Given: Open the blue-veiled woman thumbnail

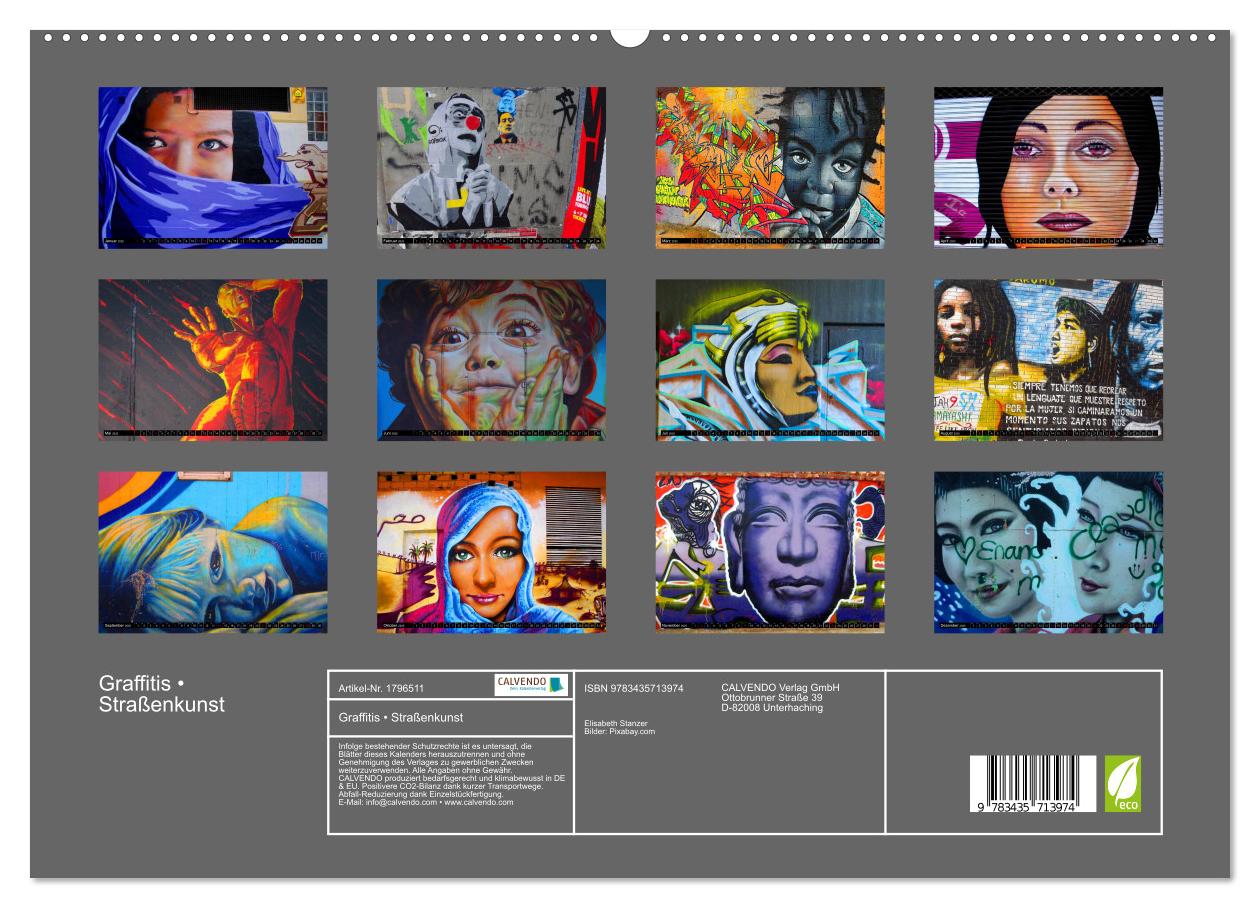Looking at the screenshot, I should 213,167.
